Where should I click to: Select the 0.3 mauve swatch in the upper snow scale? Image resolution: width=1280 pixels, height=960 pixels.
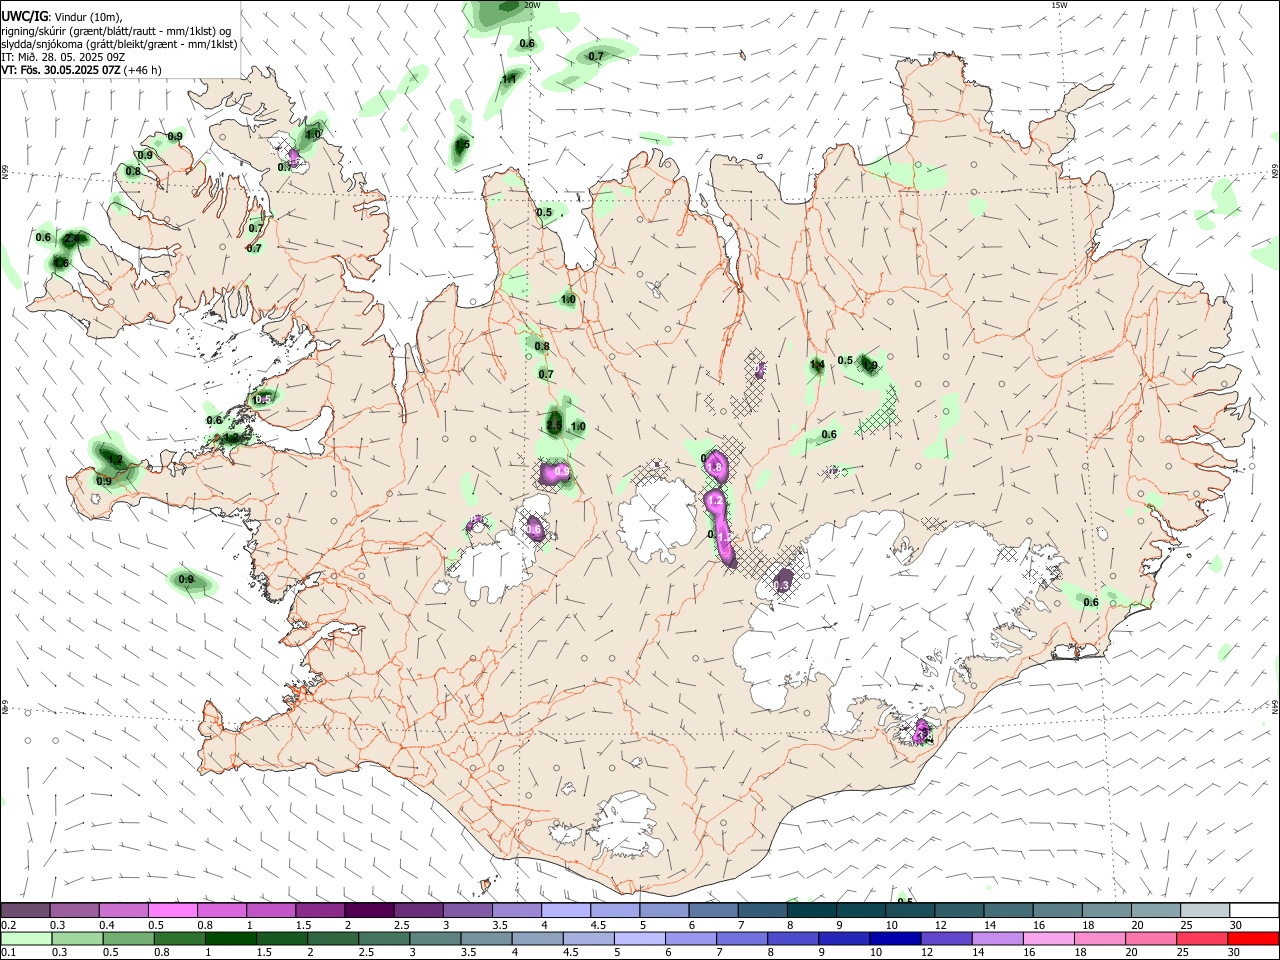pyautogui.click(x=74, y=911)
